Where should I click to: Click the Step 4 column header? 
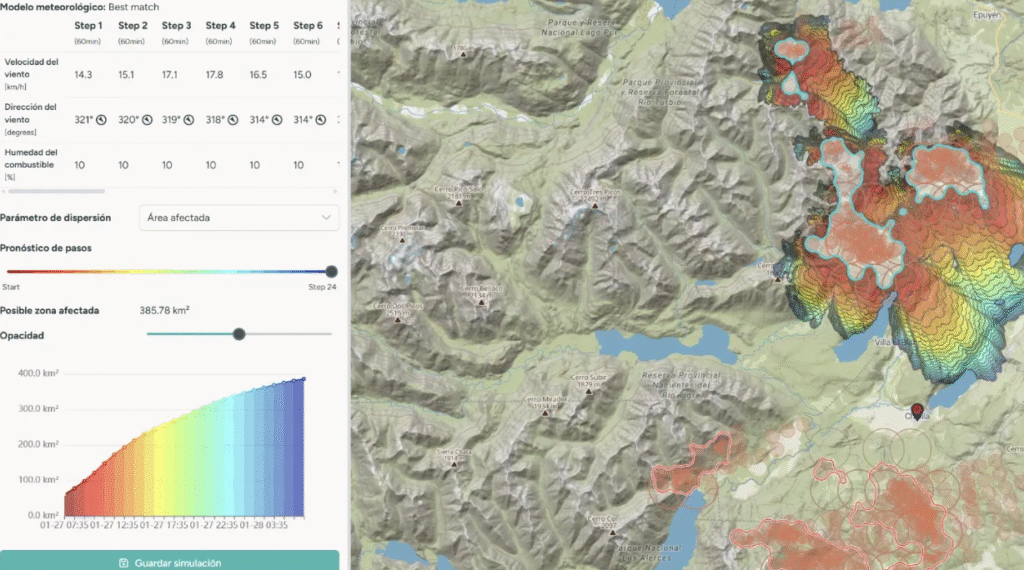coord(220,25)
